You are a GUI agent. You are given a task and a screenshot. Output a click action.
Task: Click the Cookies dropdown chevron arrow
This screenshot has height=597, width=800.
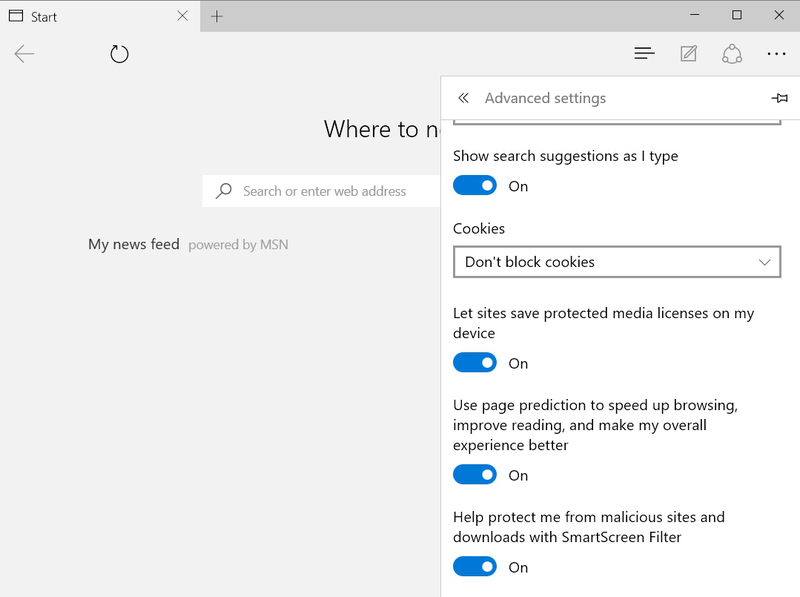point(764,262)
